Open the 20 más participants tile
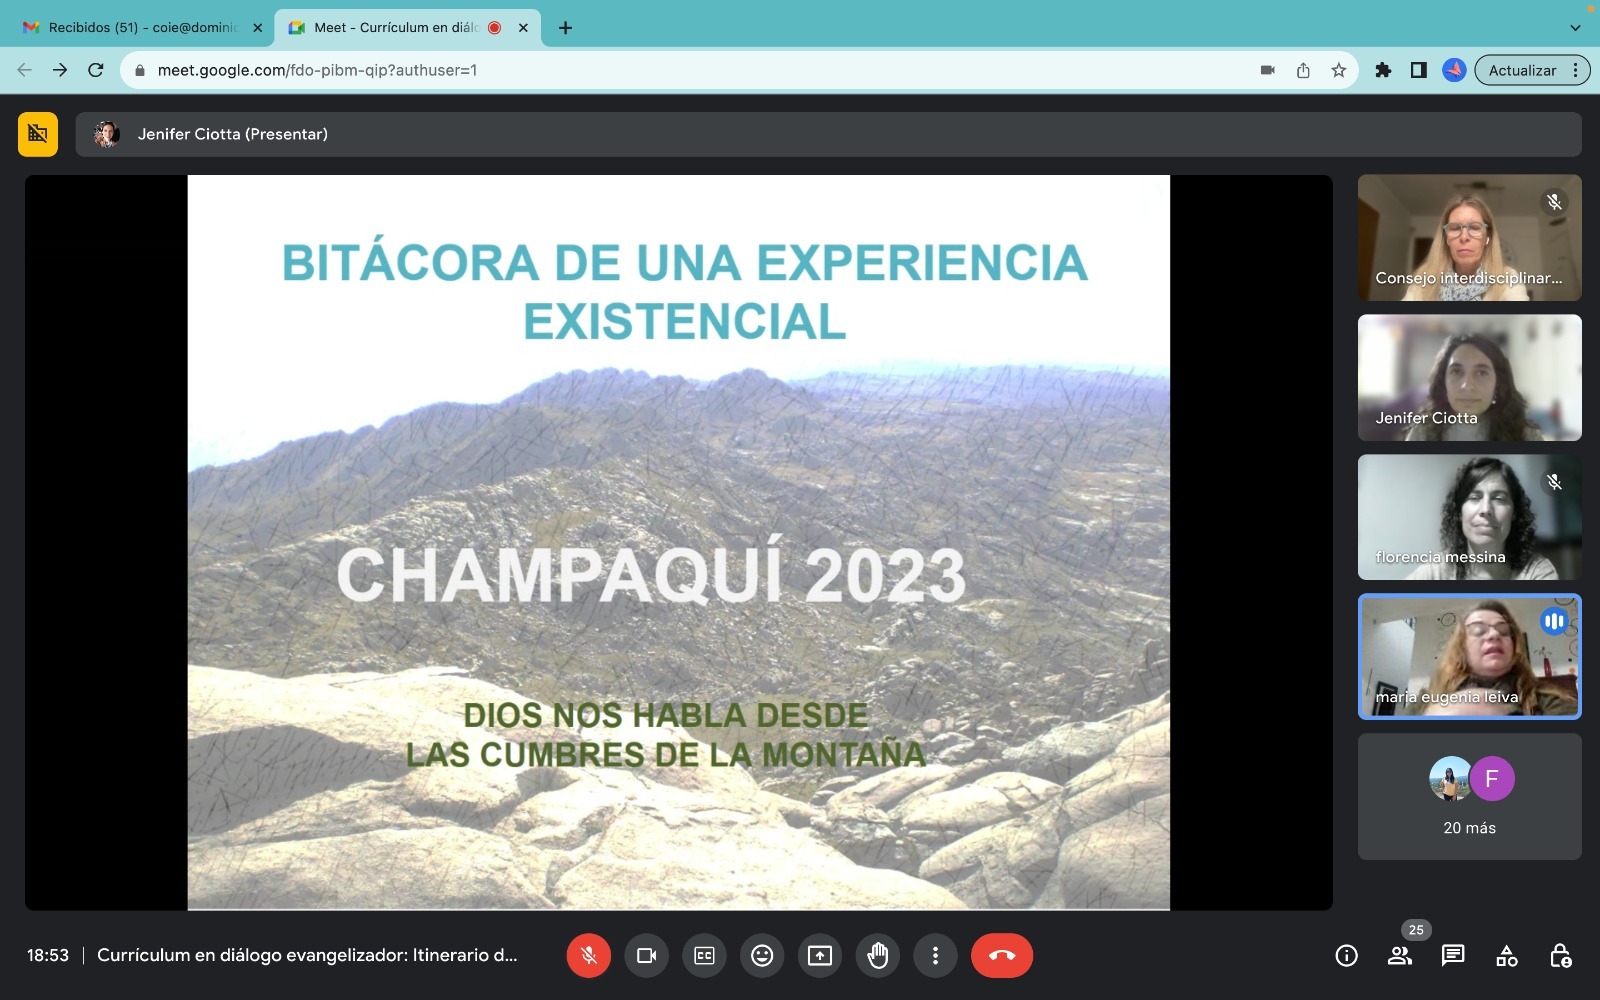Screen dimensions: 1600x1000 click(x=1470, y=797)
